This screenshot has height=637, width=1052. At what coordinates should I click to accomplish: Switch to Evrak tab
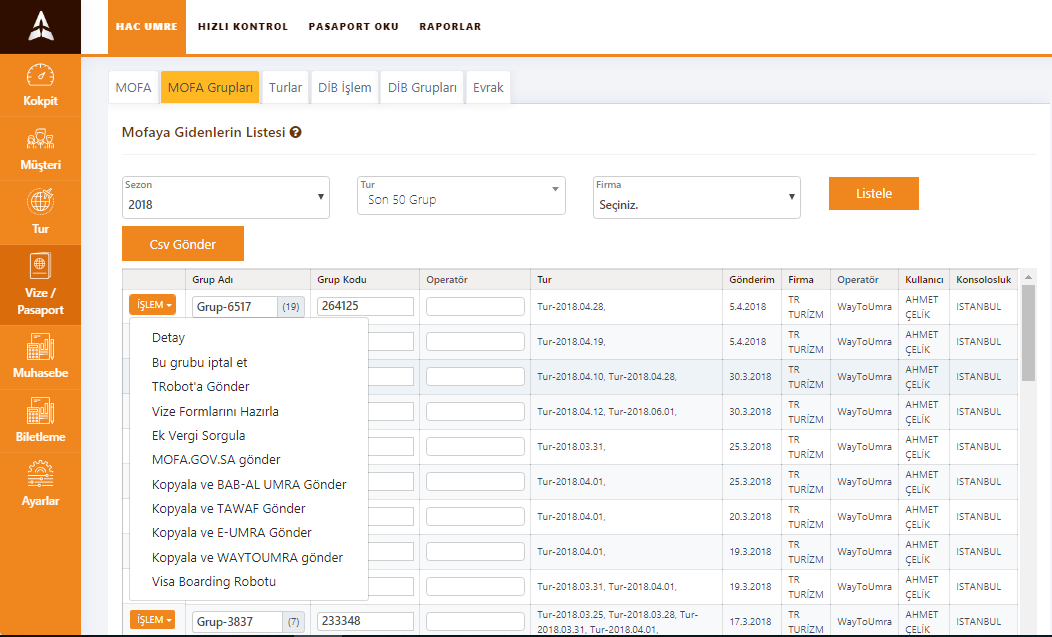click(x=488, y=87)
